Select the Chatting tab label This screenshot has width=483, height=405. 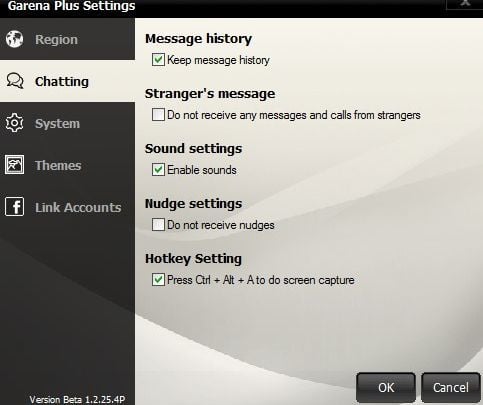[62, 81]
